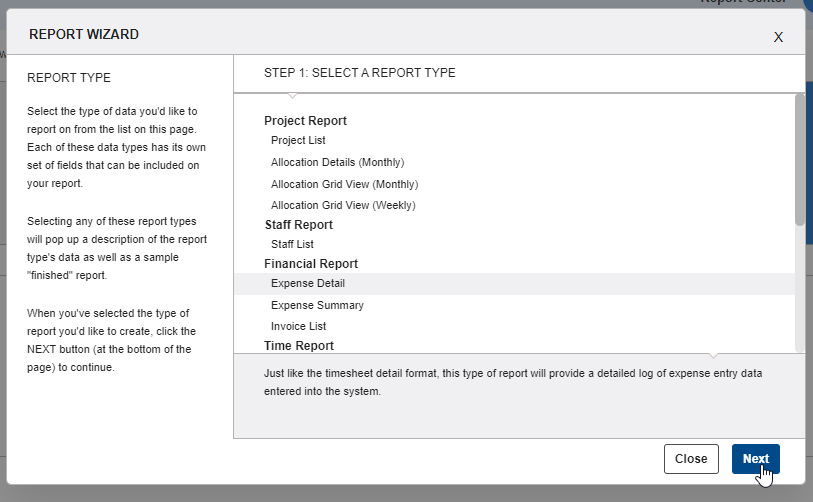Pick the Staff List report
This screenshot has height=502, width=813.
[x=292, y=244]
